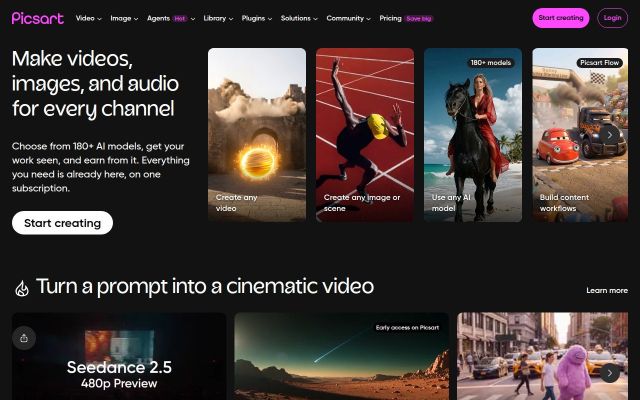Click the flame icon beside cinematic video heading
The height and width of the screenshot is (400, 640).
click(x=22, y=288)
